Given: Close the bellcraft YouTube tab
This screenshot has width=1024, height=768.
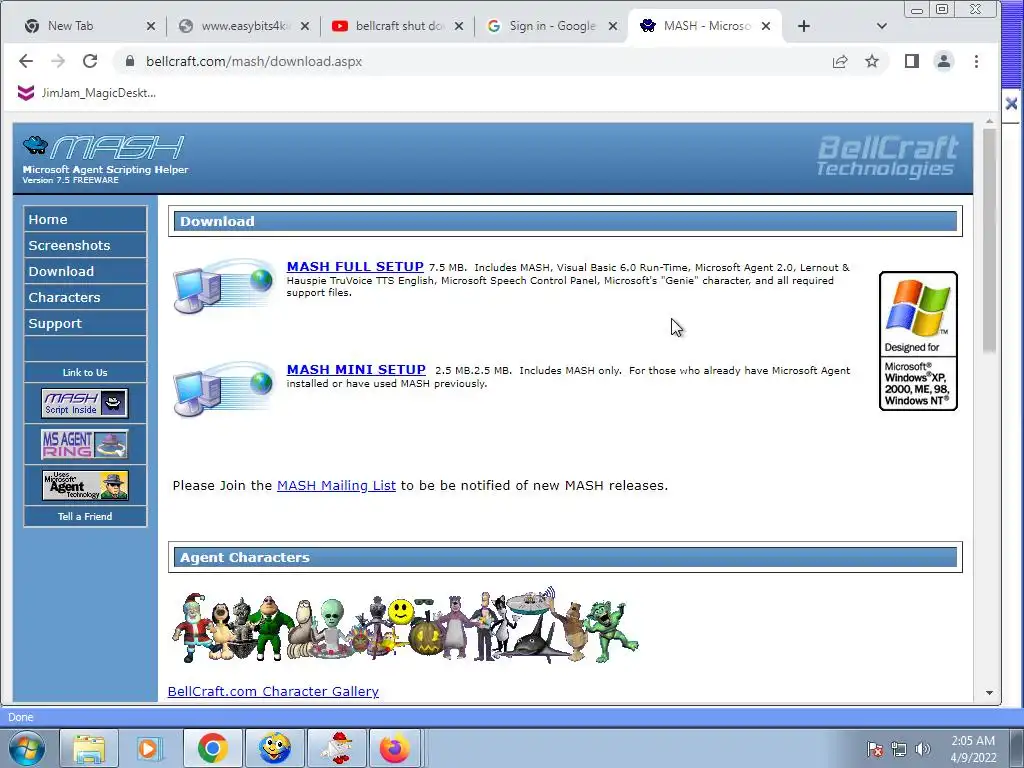Looking at the screenshot, I should pyautogui.click(x=459, y=26).
